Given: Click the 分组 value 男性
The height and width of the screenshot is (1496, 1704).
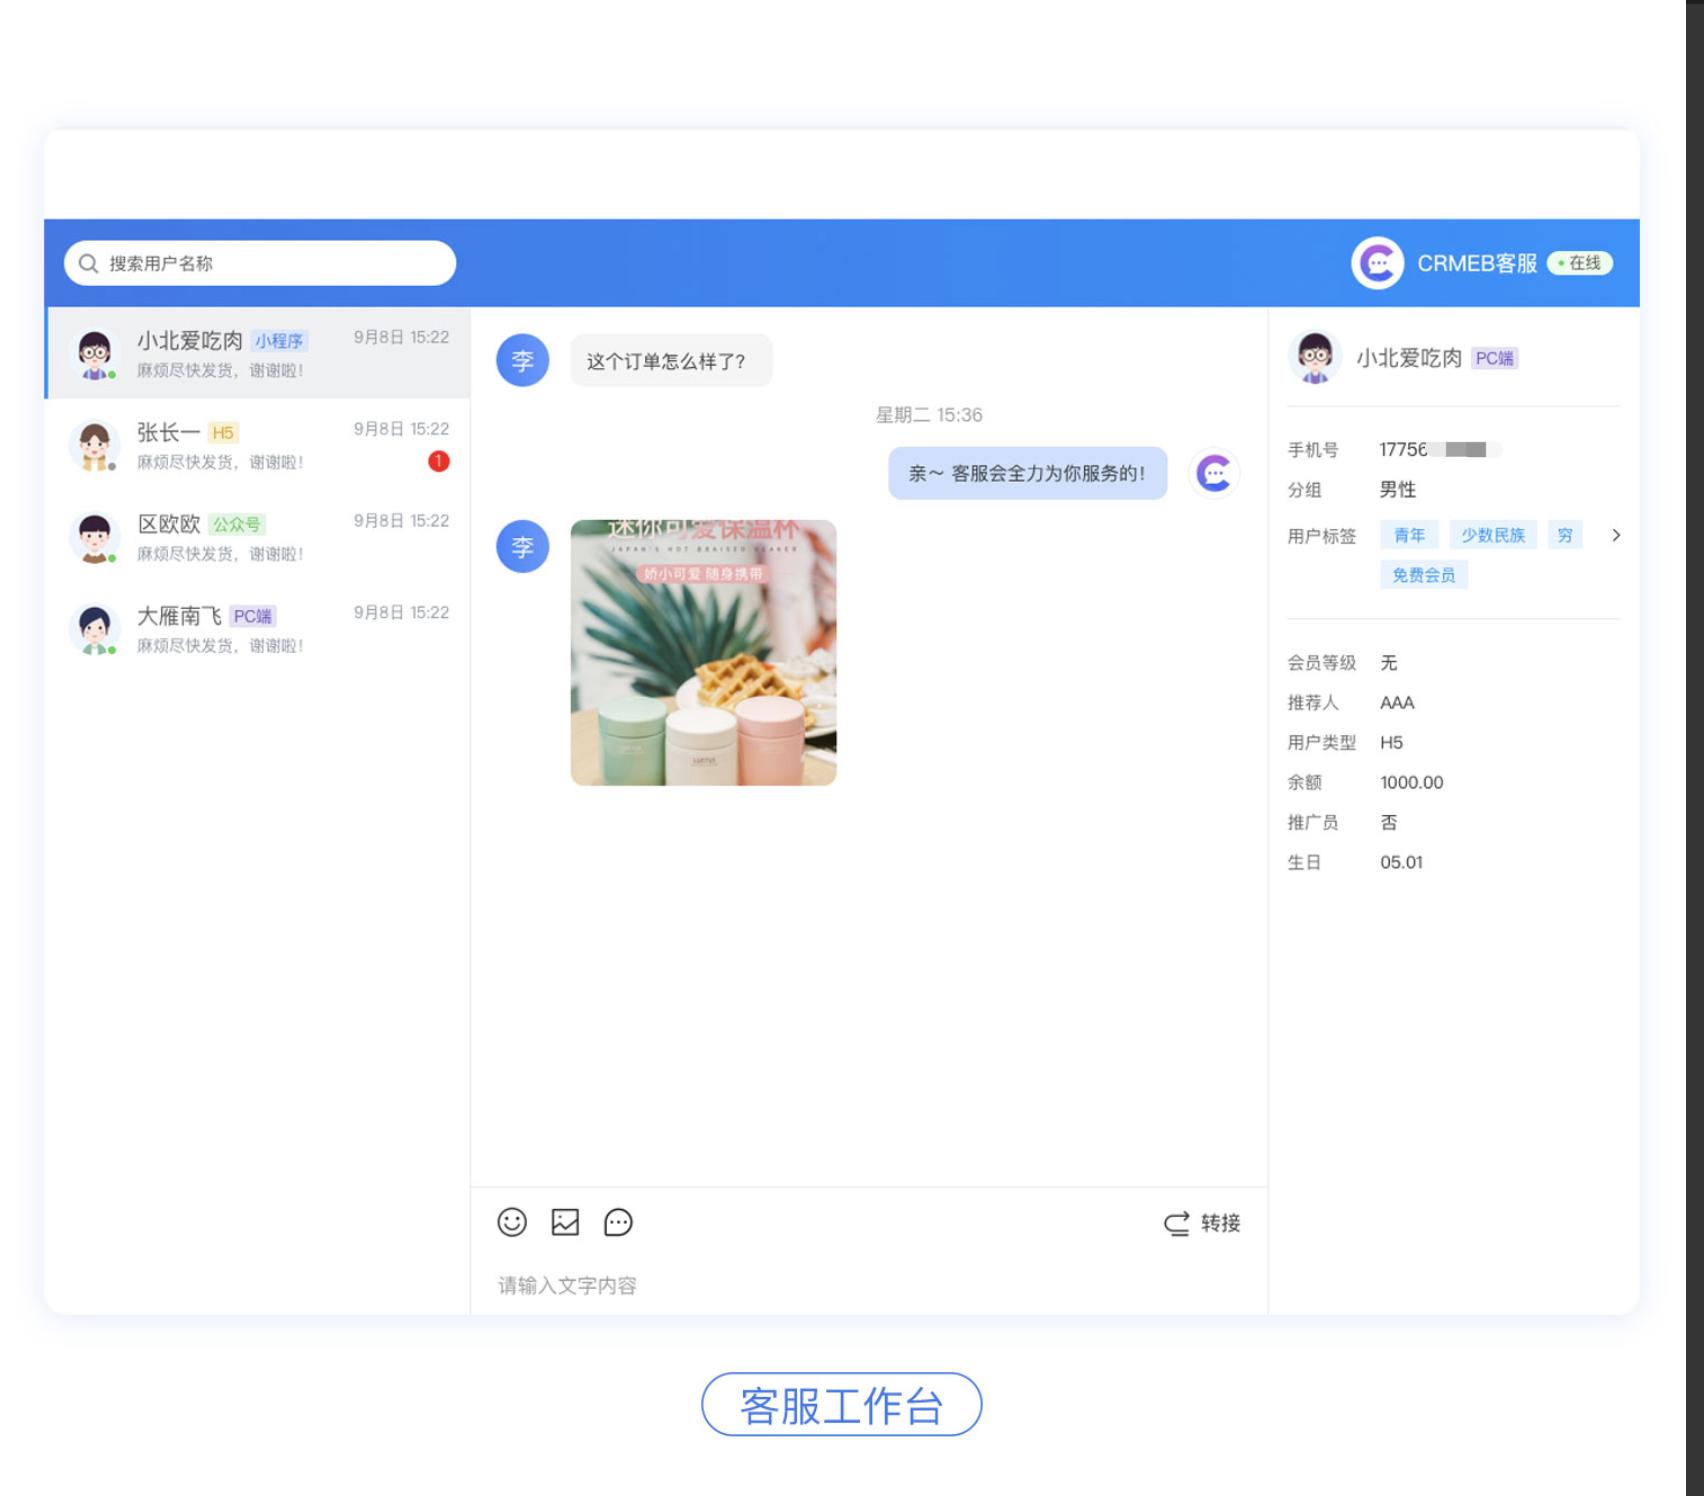Looking at the screenshot, I should pos(1397,490).
